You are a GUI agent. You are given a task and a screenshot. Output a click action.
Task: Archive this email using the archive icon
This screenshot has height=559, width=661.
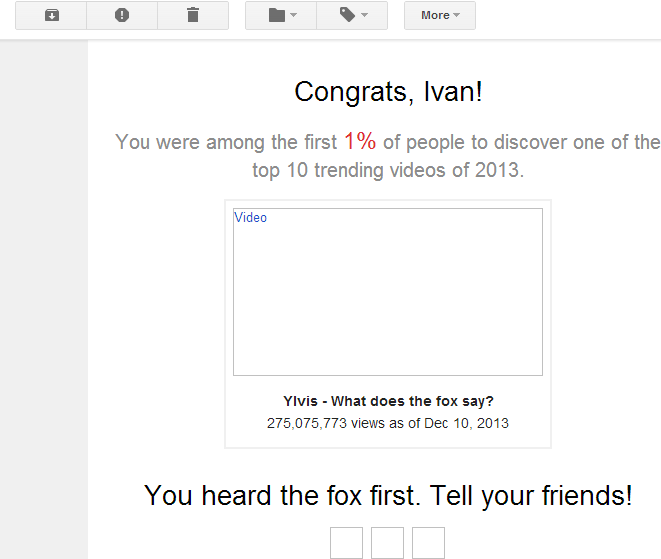pos(51,16)
